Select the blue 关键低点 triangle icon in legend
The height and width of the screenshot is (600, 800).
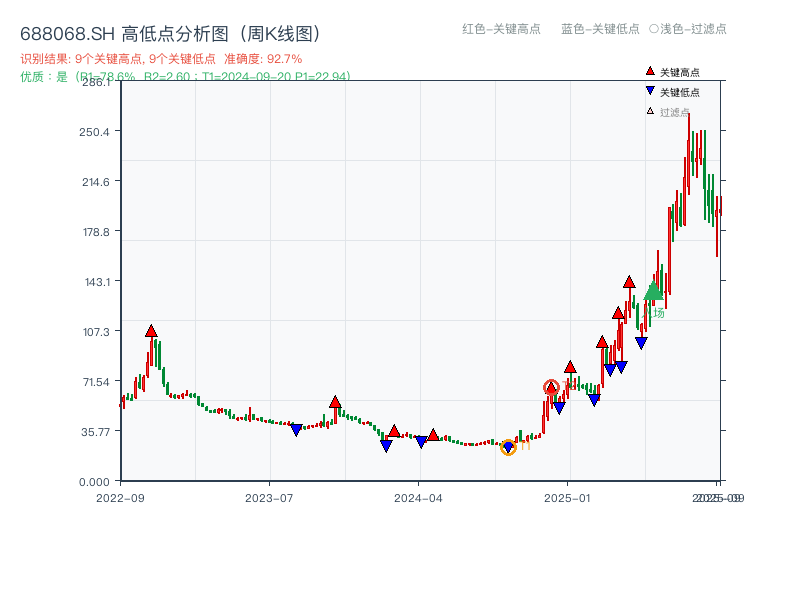[x=650, y=90]
